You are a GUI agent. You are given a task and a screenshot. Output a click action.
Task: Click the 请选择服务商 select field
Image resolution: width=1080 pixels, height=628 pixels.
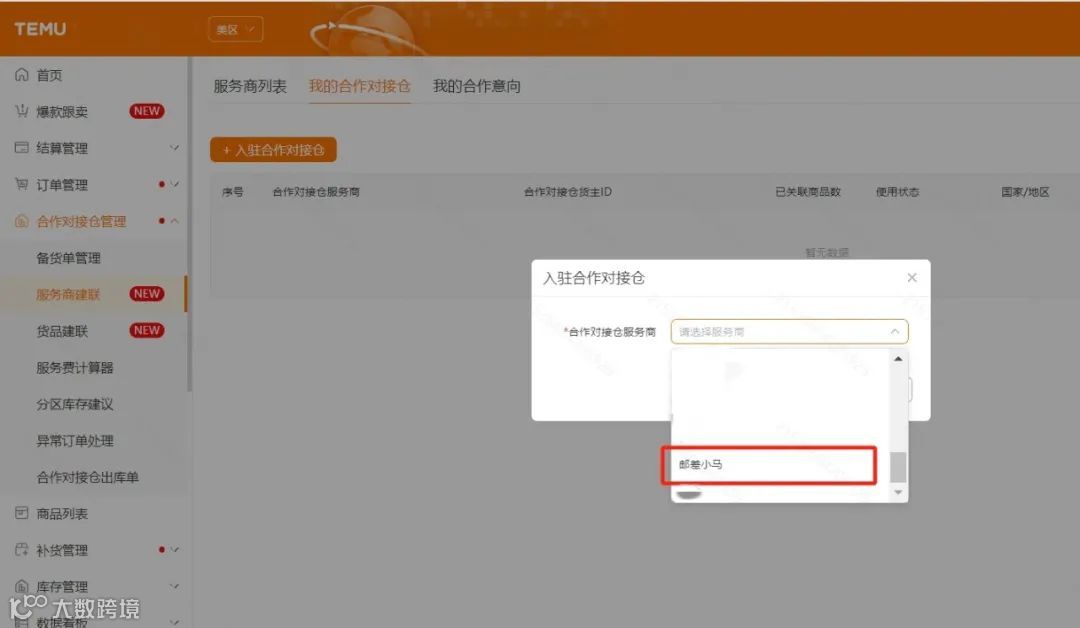pos(789,332)
